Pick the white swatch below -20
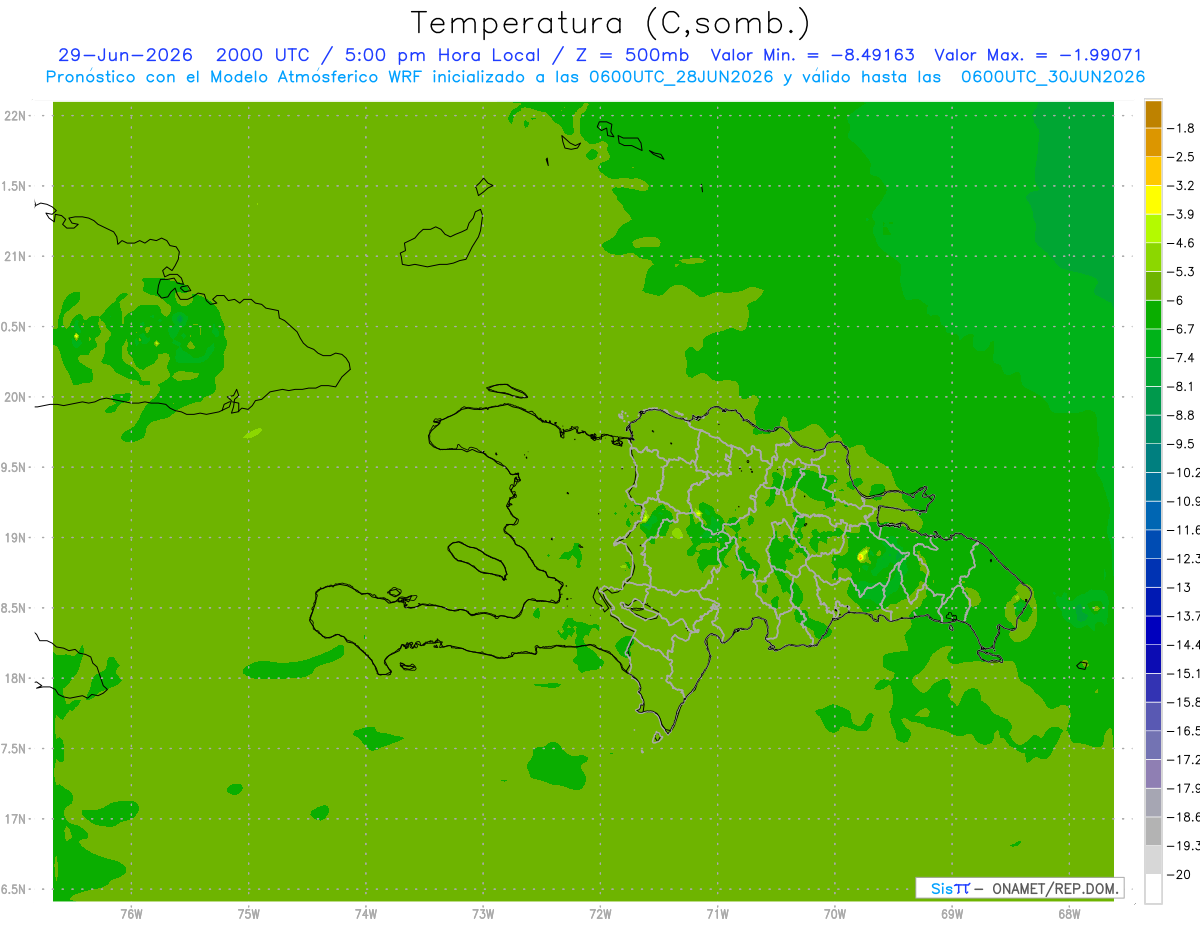The width and height of the screenshot is (1200, 927). (1153, 888)
